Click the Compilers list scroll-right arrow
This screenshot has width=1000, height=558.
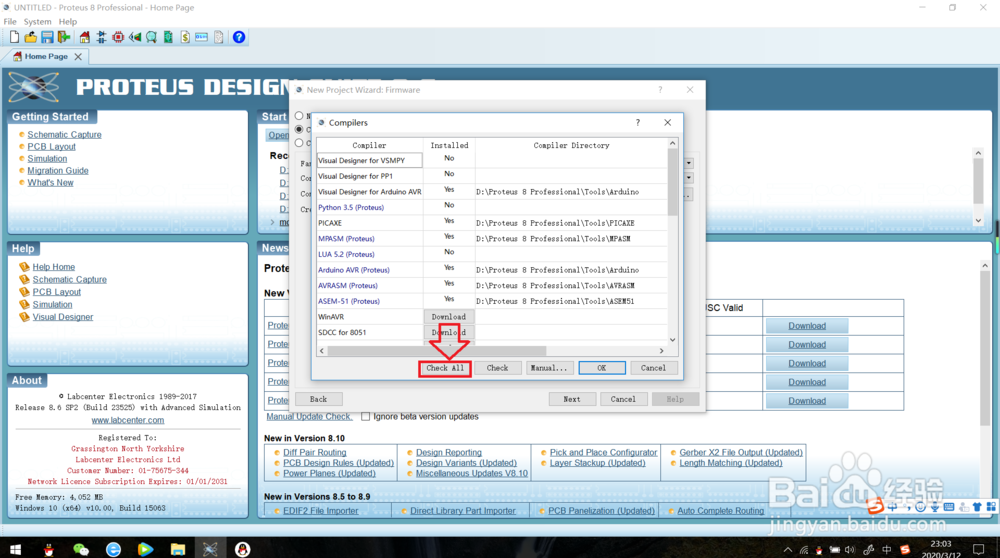[661, 351]
